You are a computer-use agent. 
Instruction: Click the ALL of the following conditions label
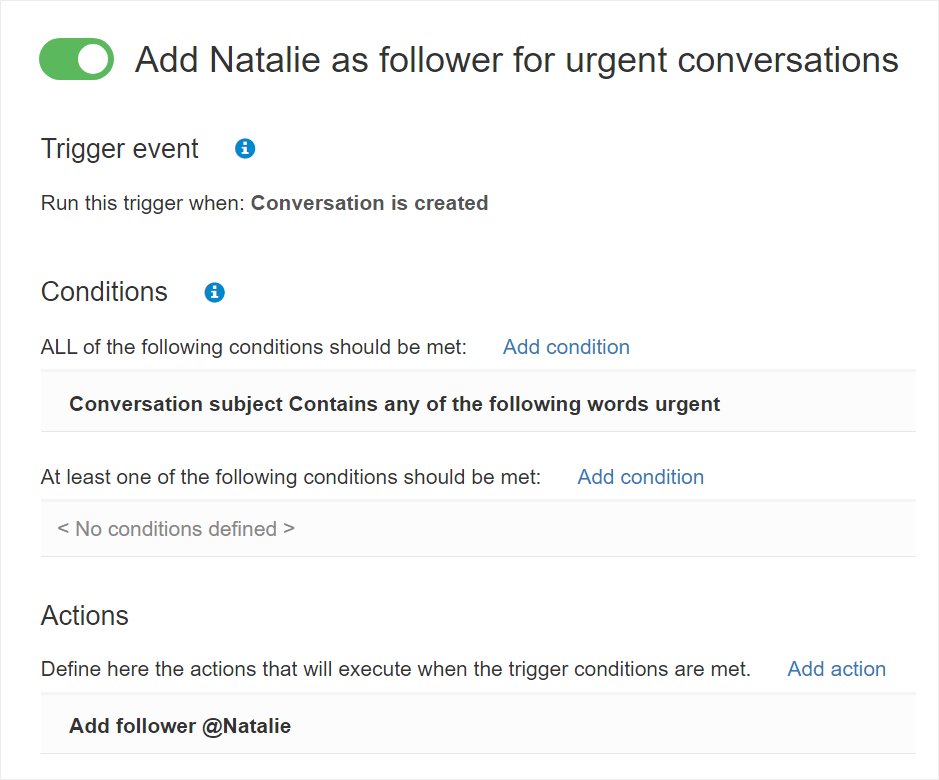pos(253,347)
